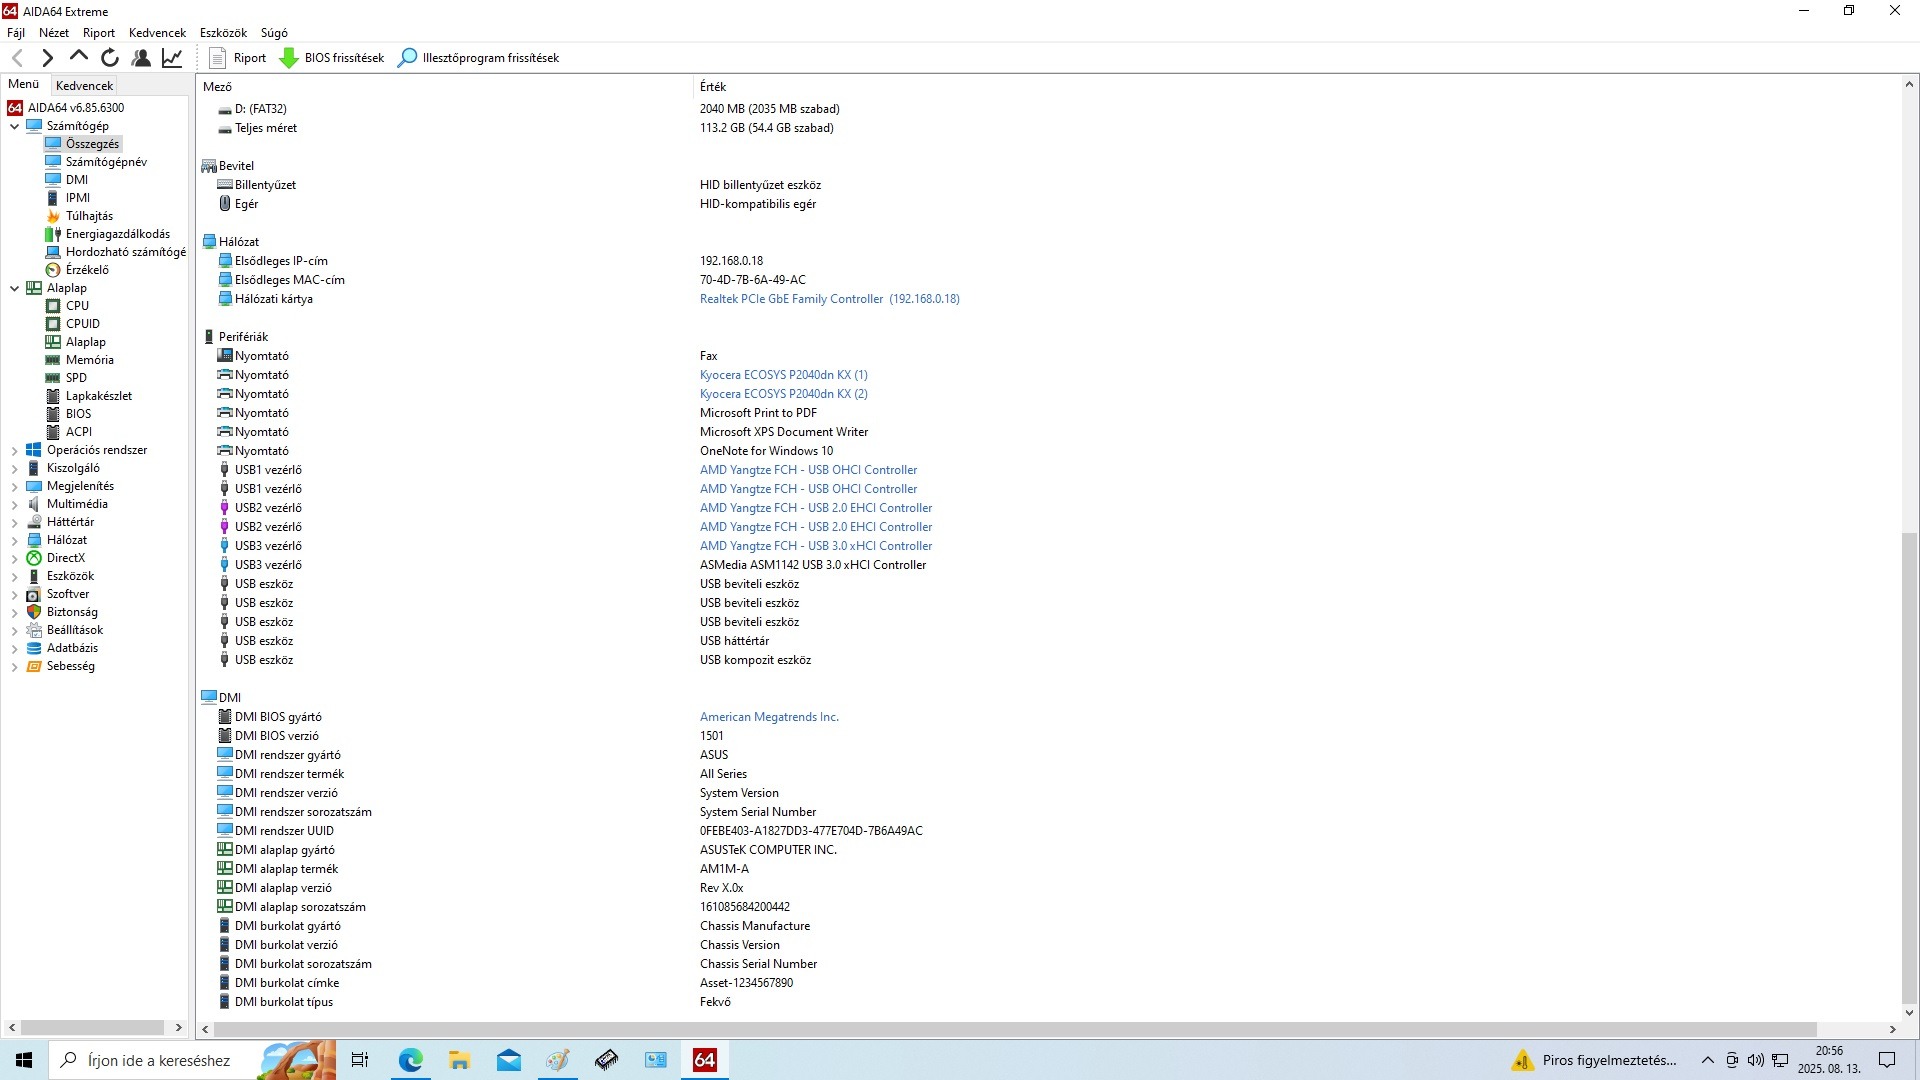Click the Report icon in toolbar
Image resolution: width=1920 pixels, height=1080 pixels.
pos(218,58)
